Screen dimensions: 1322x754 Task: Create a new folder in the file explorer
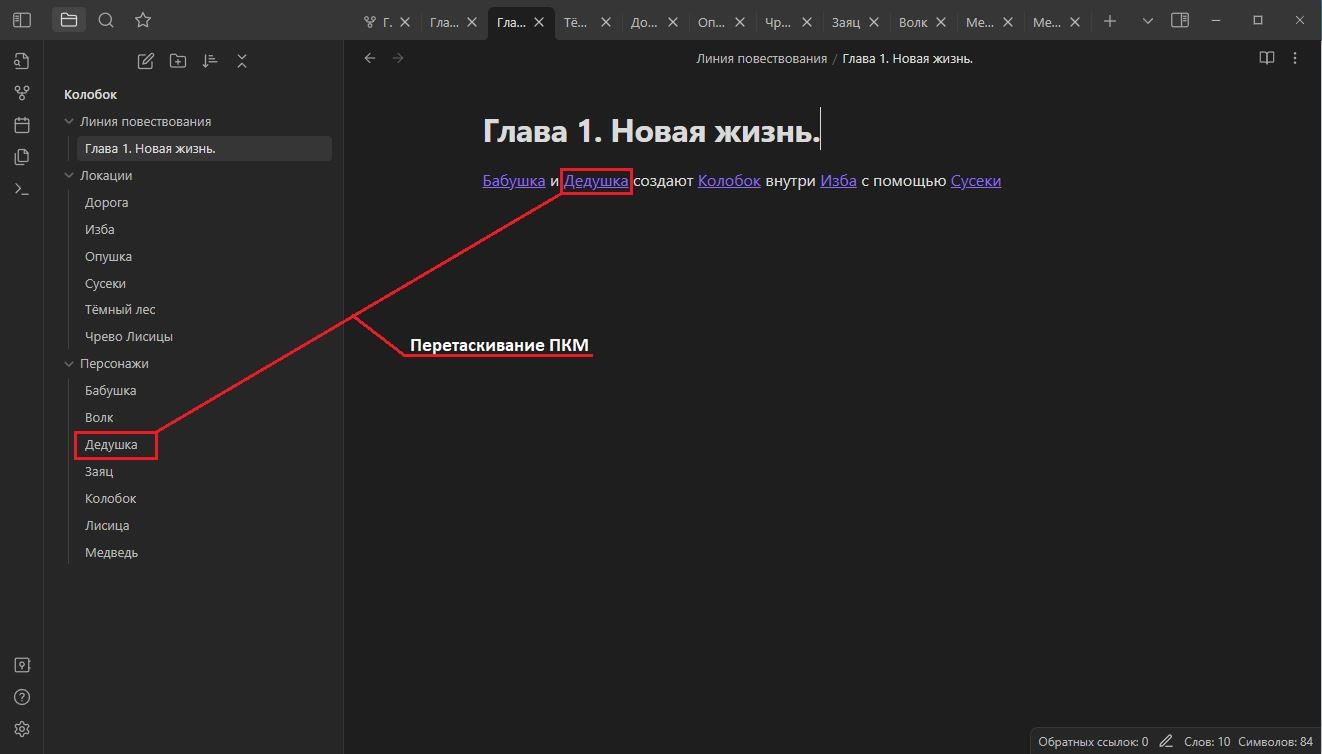pos(178,61)
